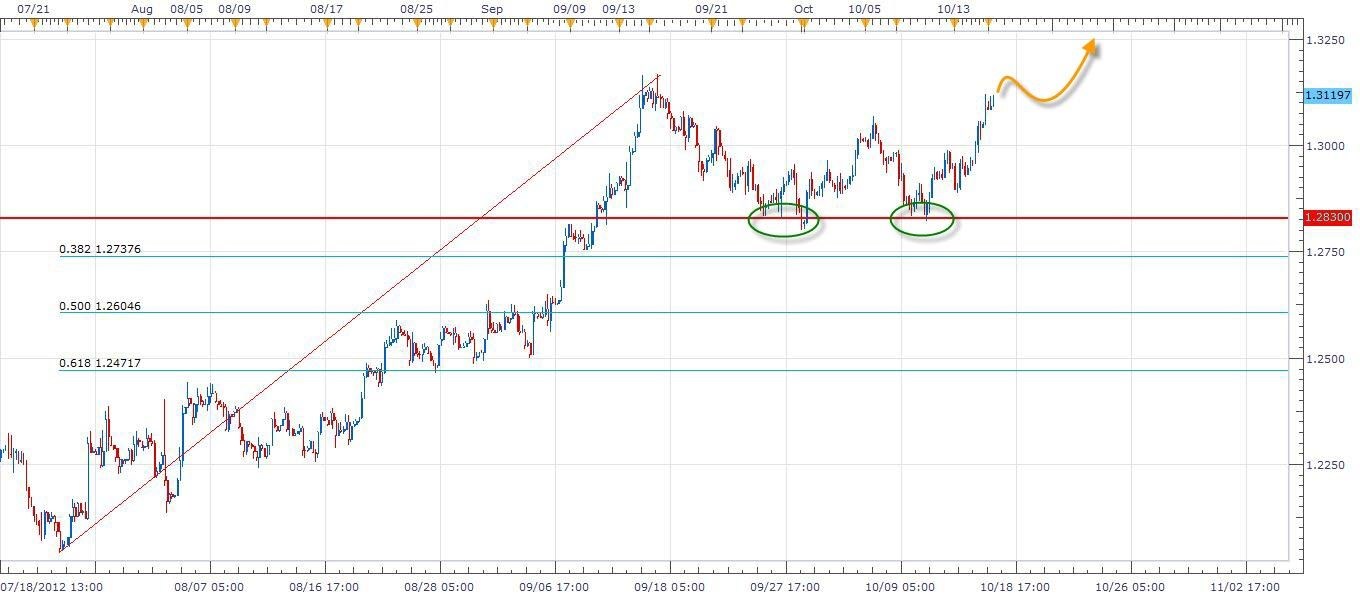
Task: Click the Aug label on top ruler
Action: pos(142,8)
